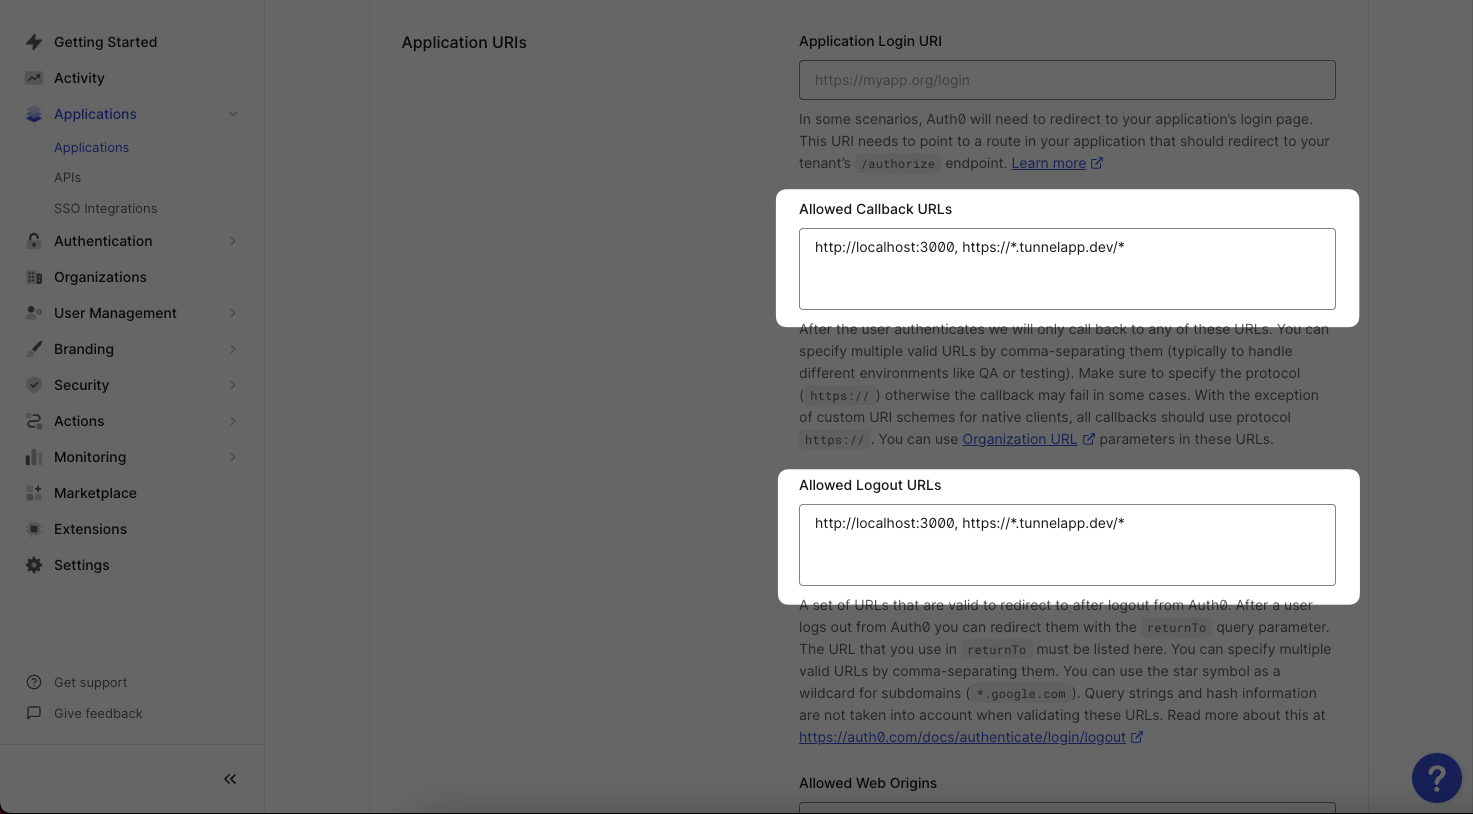Open the Organization URL link

(1019, 439)
